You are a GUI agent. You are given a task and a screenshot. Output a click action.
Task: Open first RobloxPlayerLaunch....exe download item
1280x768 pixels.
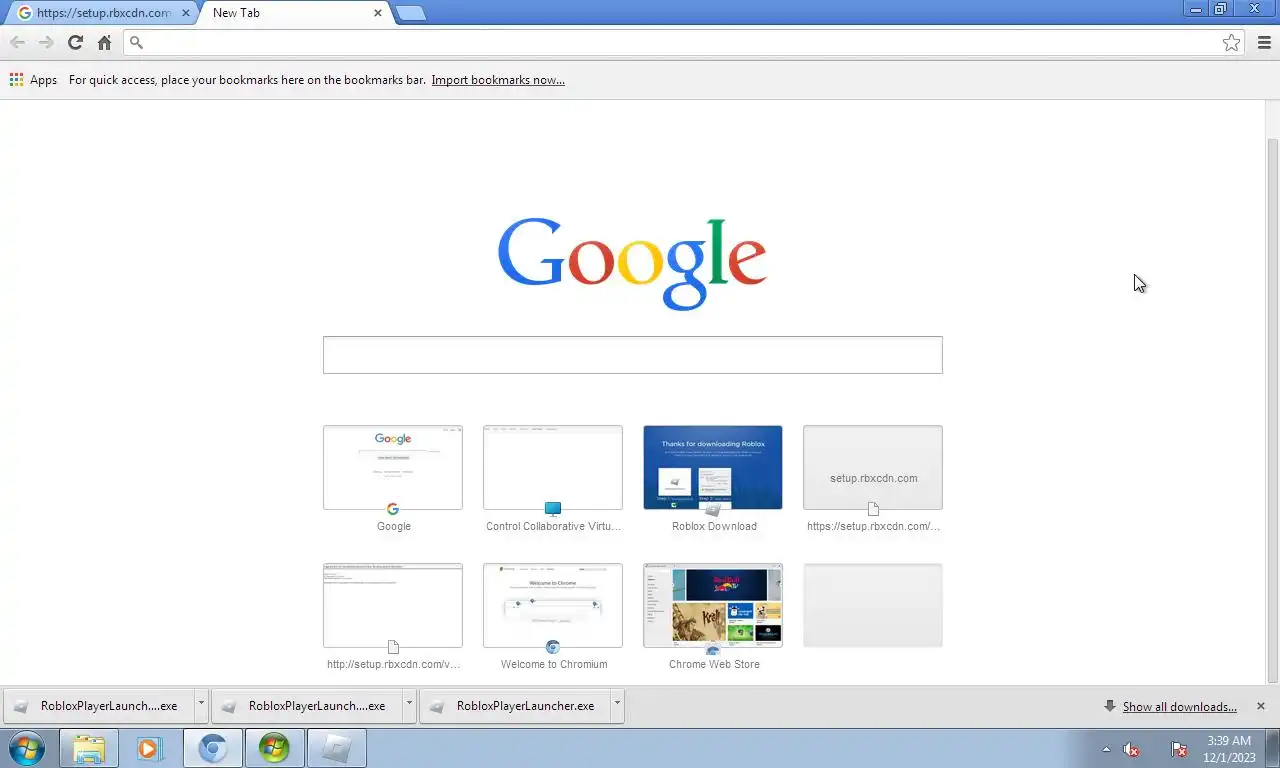coord(99,706)
